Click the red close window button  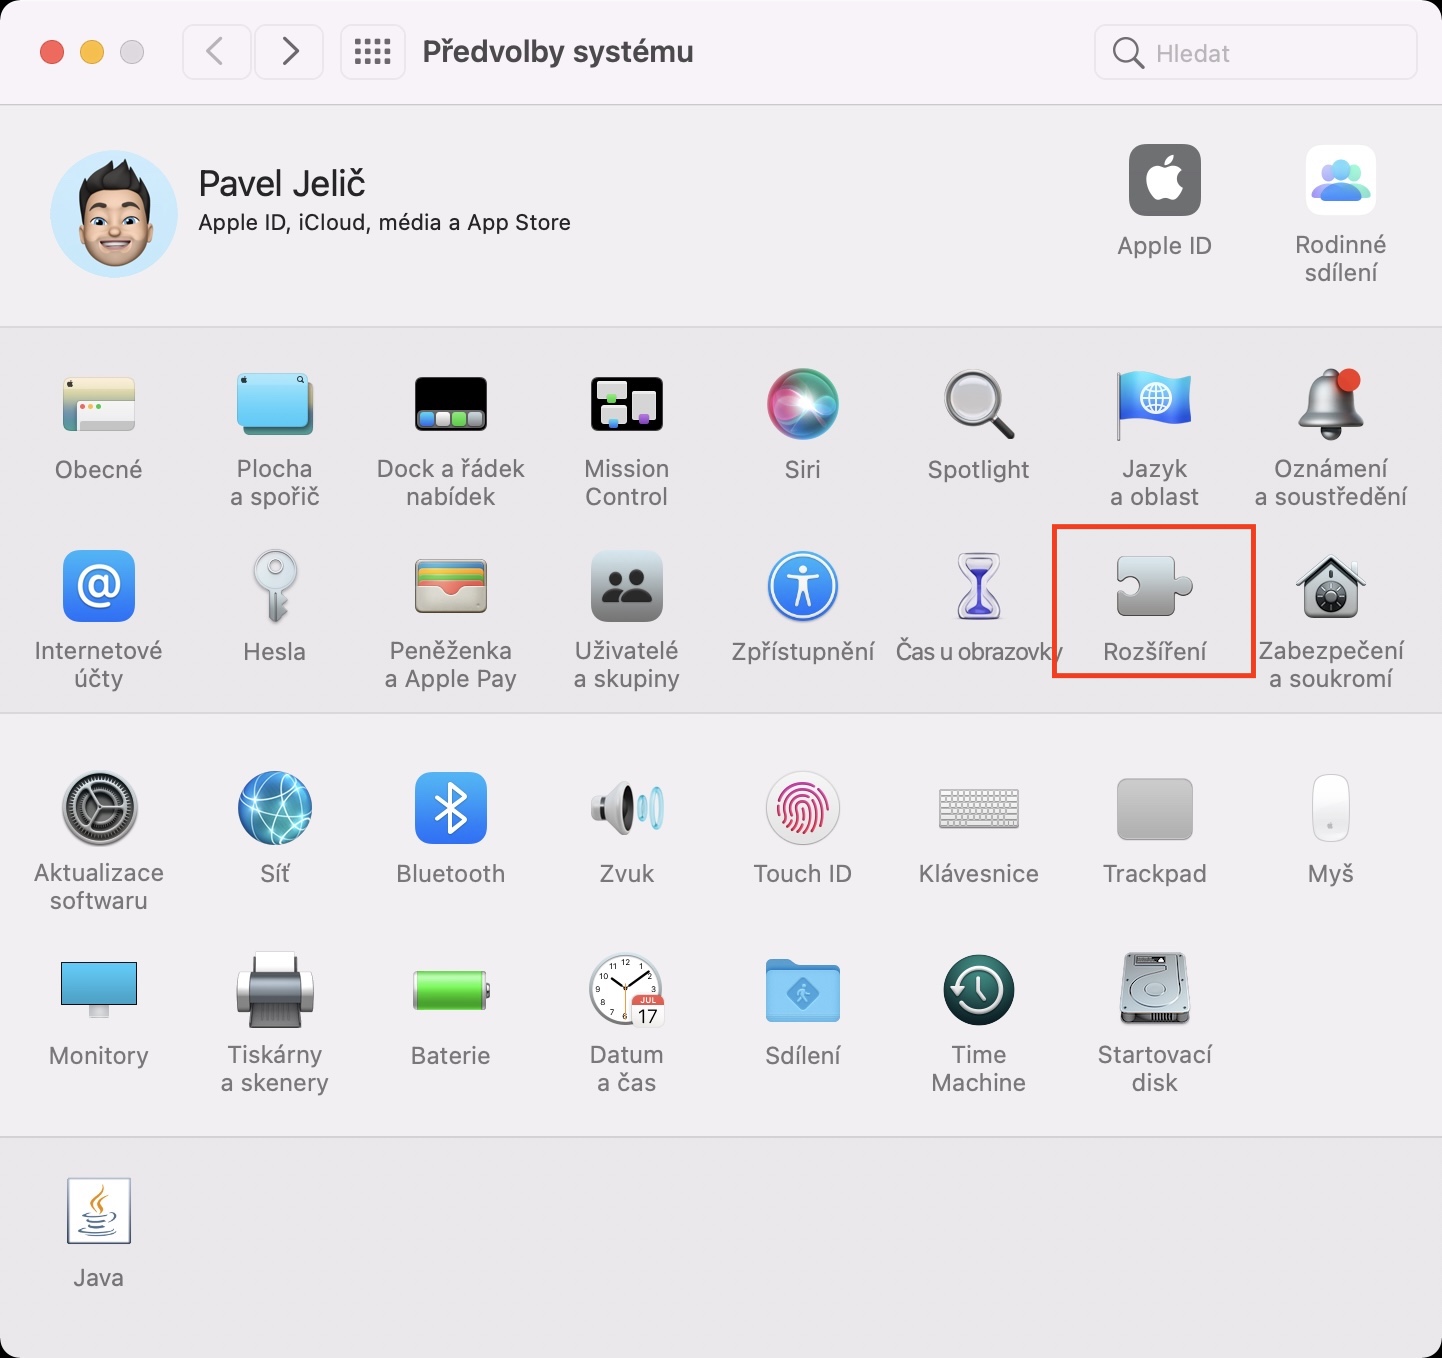pos(52,52)
